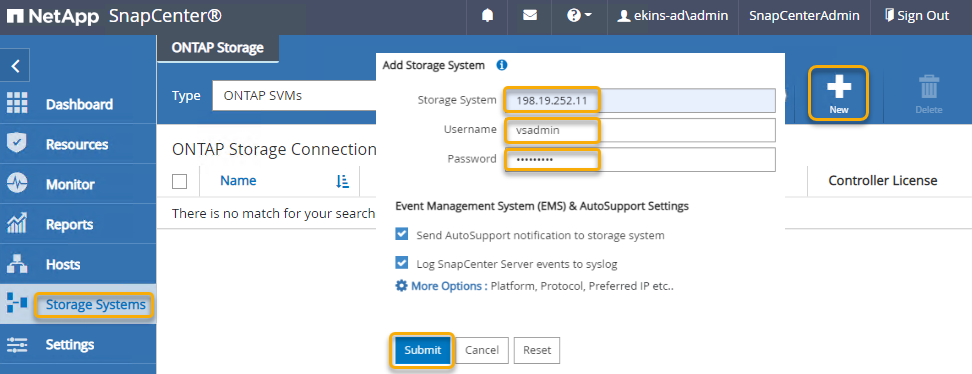Click the SnapCenterAdmin role label
972x374 pixels.
coord(804,16)
